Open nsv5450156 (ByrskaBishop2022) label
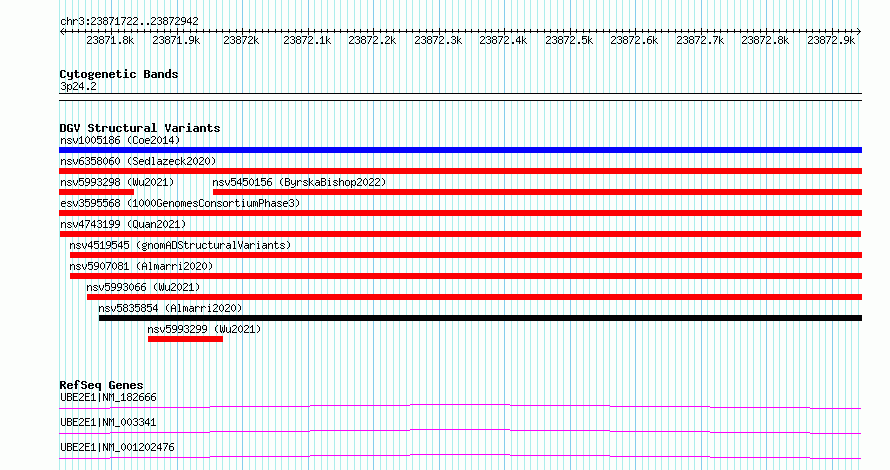The width and height of the screenshot is (890, 470). tap(299, 182)
